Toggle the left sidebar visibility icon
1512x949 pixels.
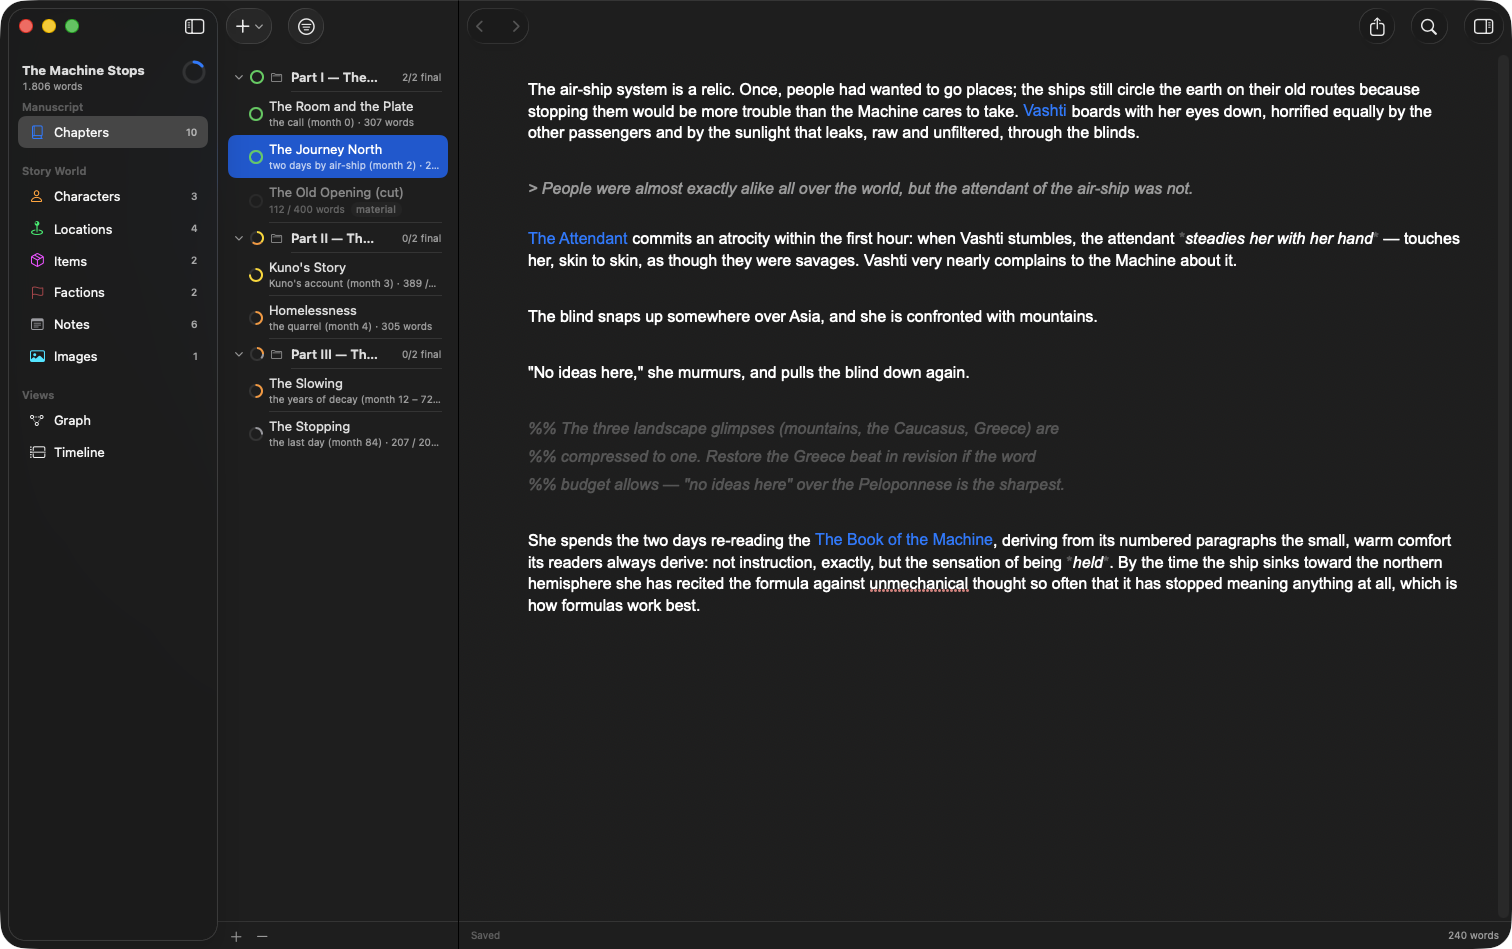(195, 27)
